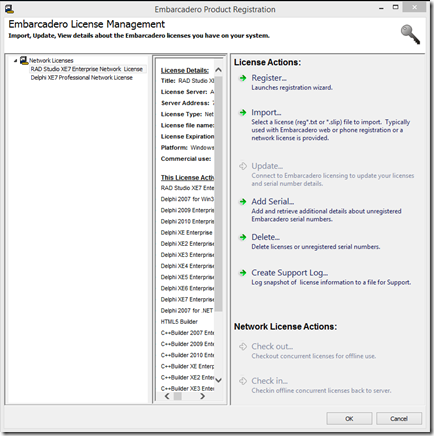434x436 pixels.
Task: Click the OK button
Action: pyautogui.click(x=349, y=419)
